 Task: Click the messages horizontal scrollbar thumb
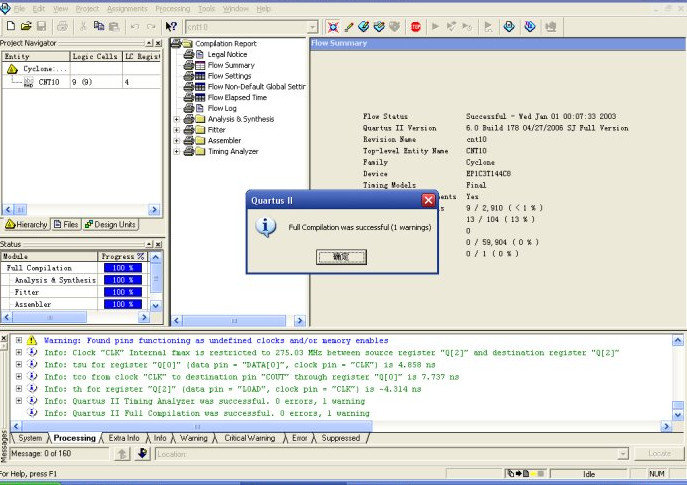click(197, 426)
